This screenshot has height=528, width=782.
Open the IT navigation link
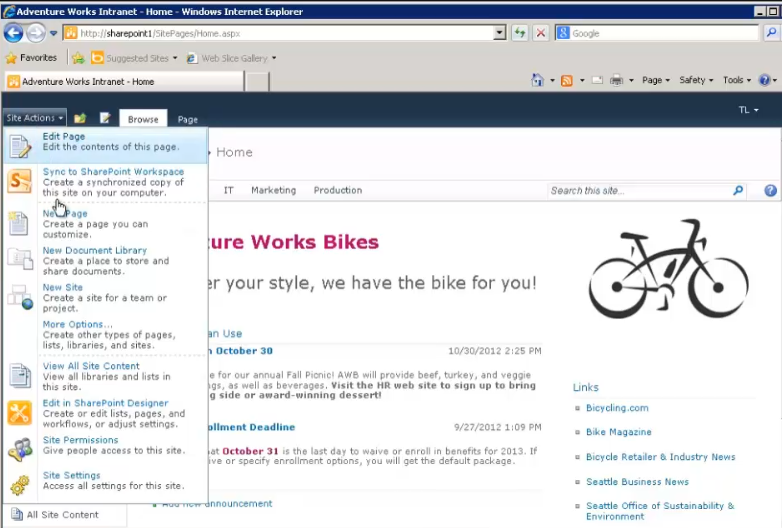228,190
